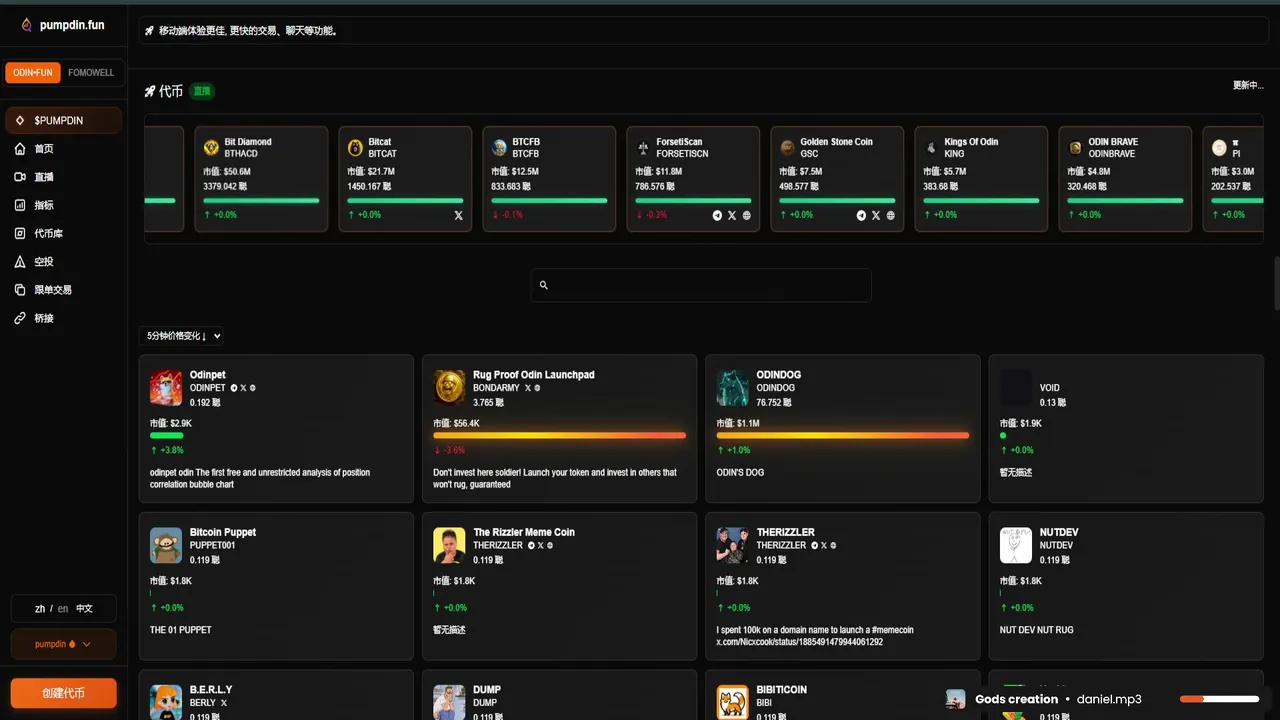Screen dimensions: 1280x720
Task: Switch language to 中文
Action: [84, 608]
